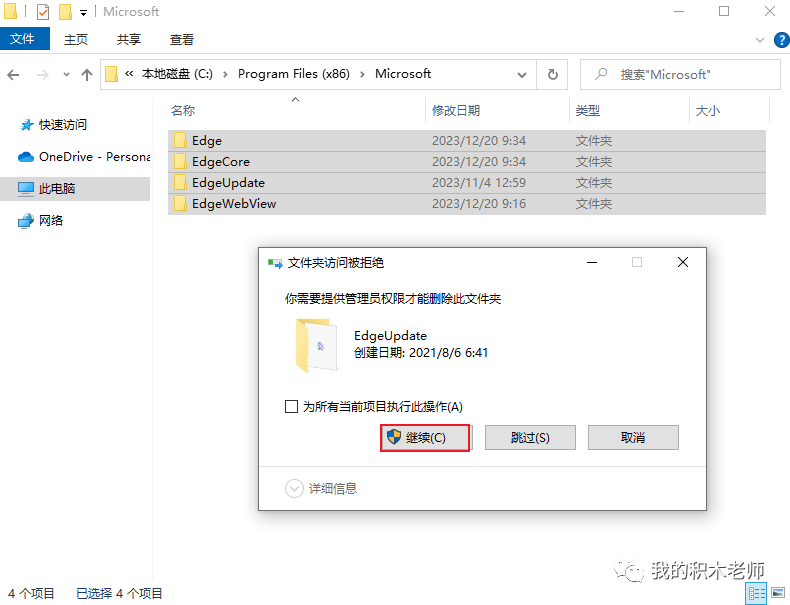This screenshot has width=790, height=605.
Task: Open the address bar history dropdown
Action: tap(522, 75)
